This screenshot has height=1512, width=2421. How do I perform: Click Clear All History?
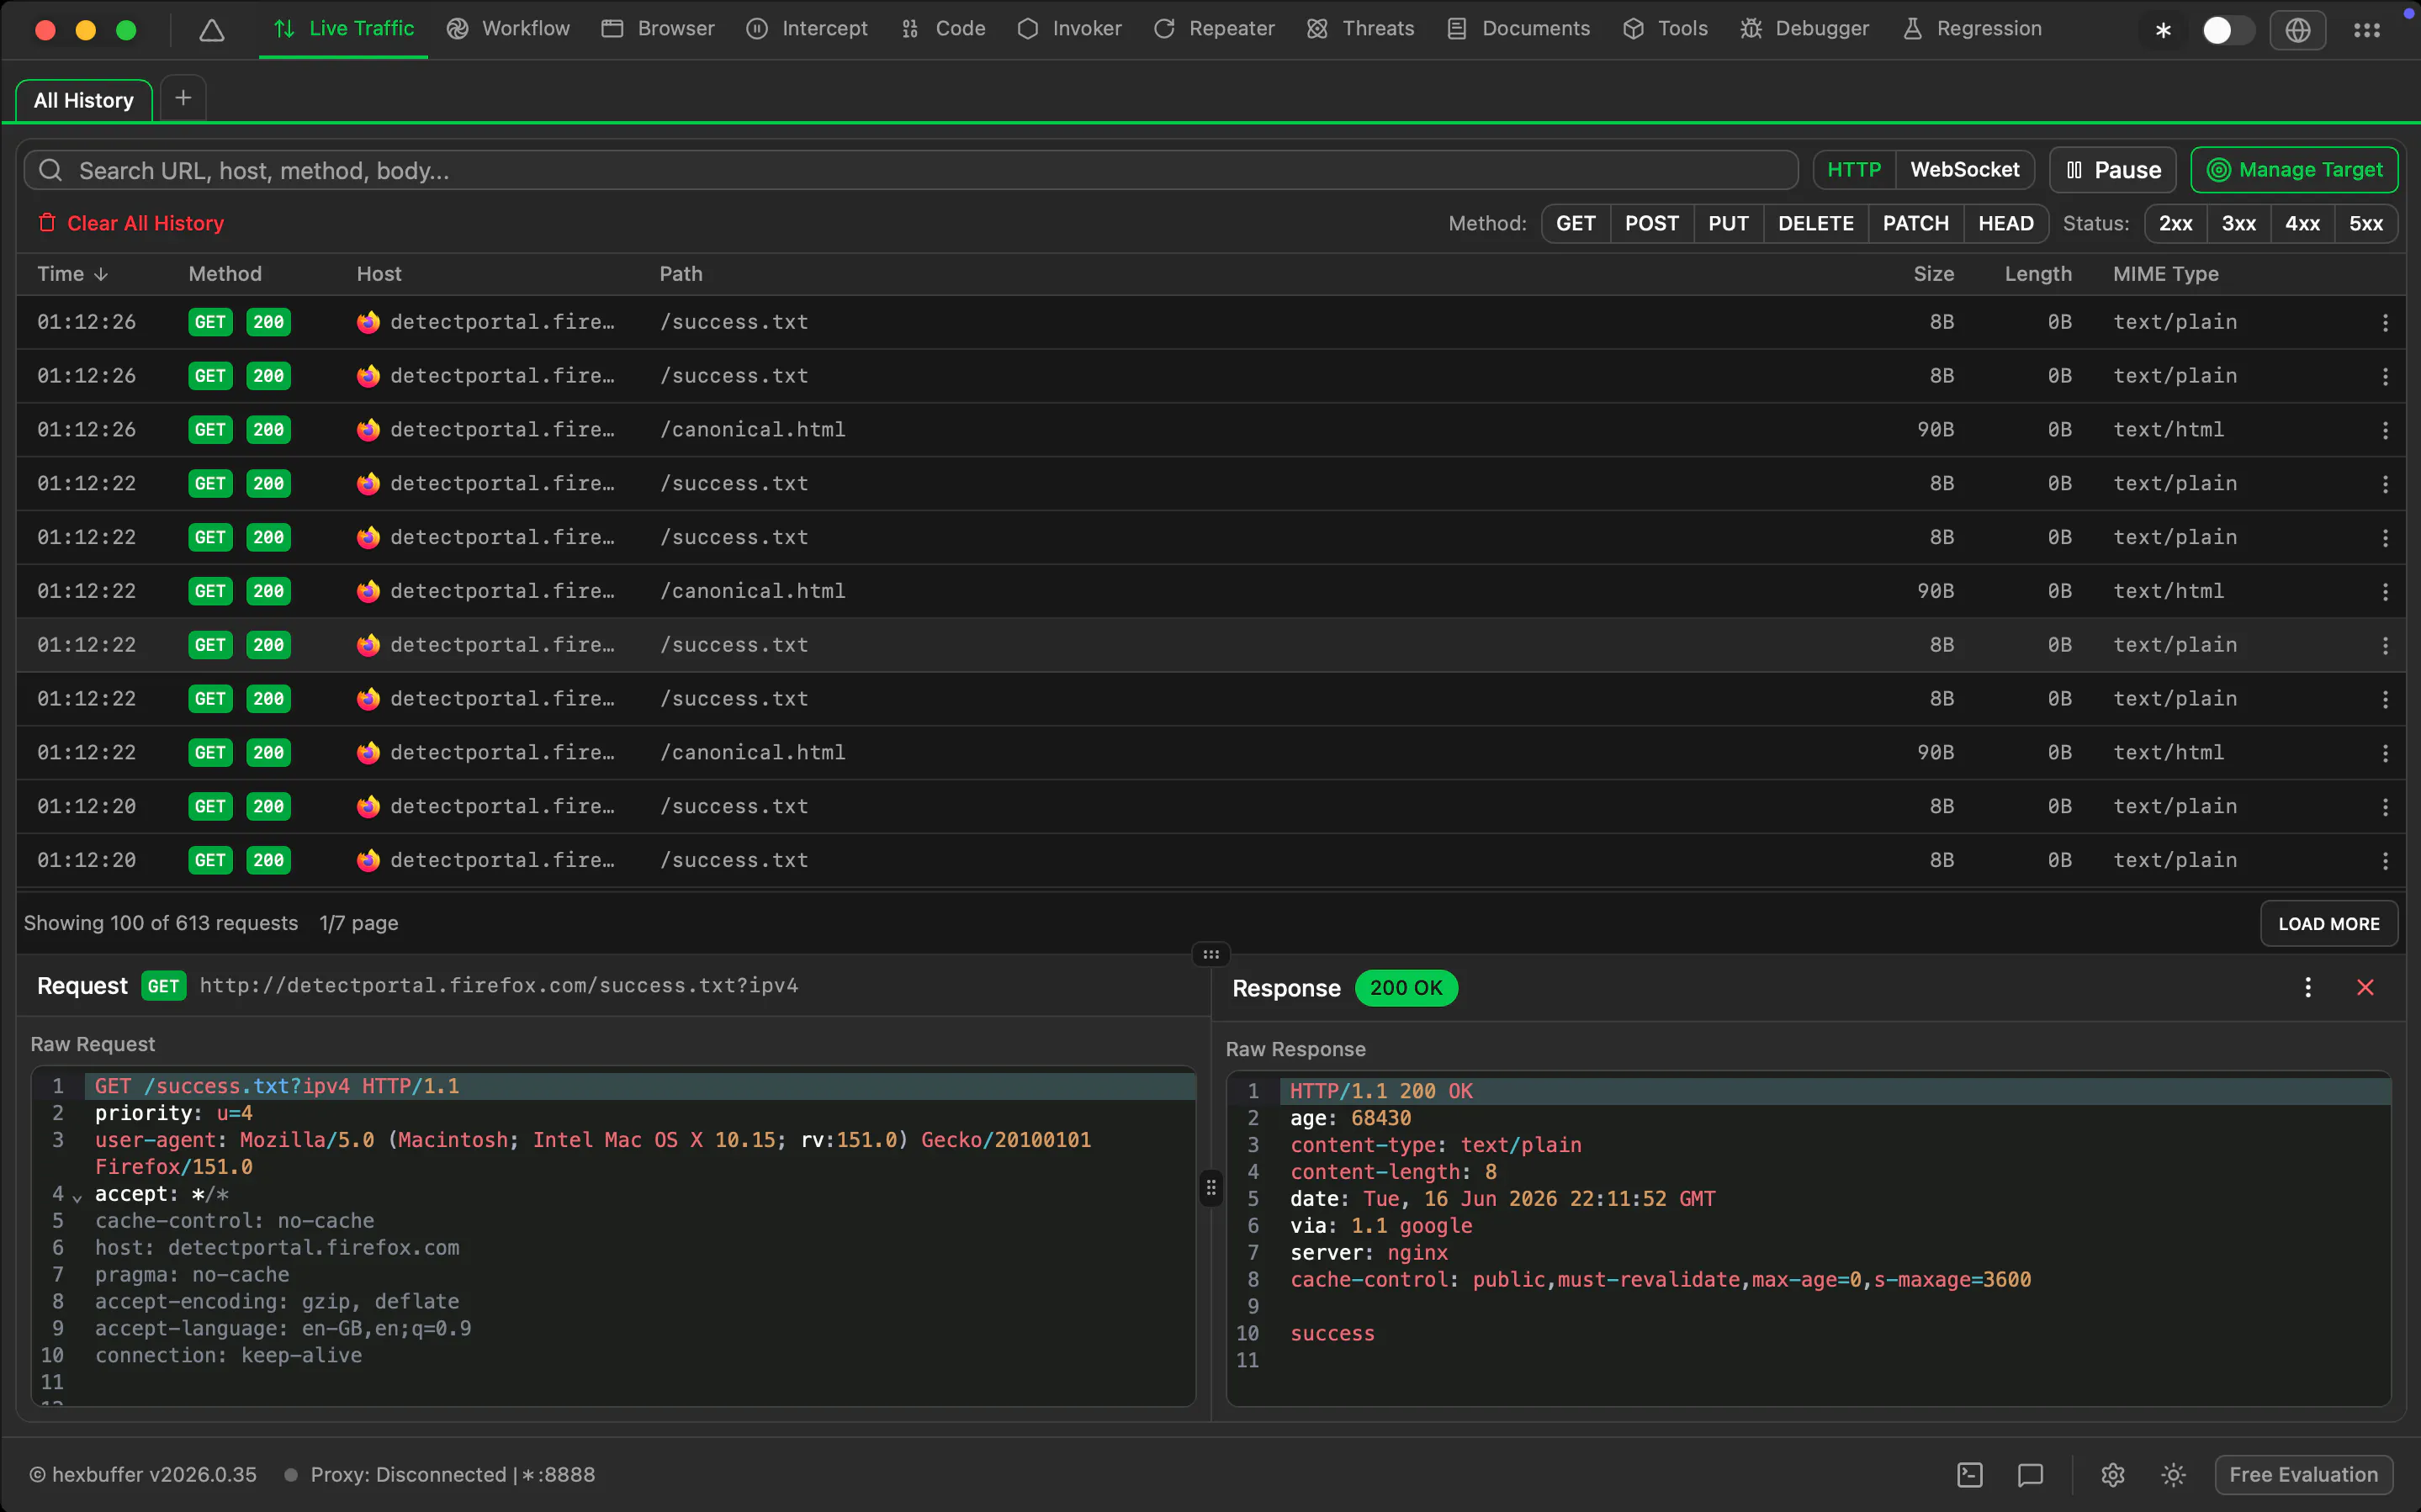131,223
